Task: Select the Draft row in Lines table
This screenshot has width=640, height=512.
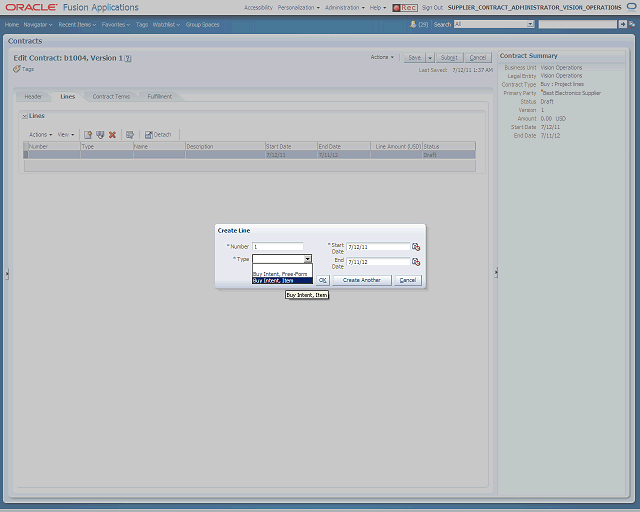Action: tap(249, 155)
